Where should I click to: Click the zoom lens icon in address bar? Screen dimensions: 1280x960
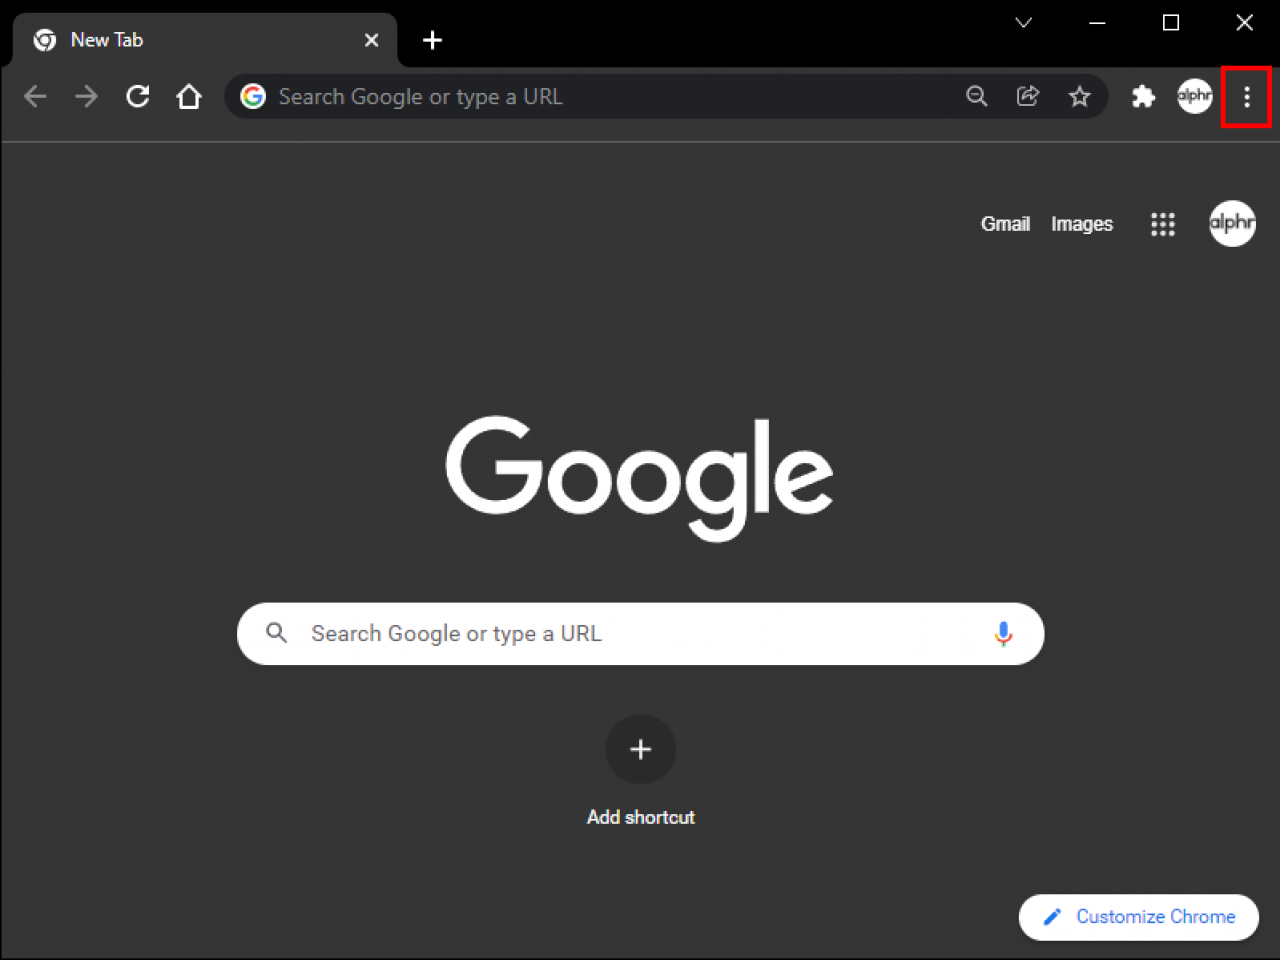(977, 96)
